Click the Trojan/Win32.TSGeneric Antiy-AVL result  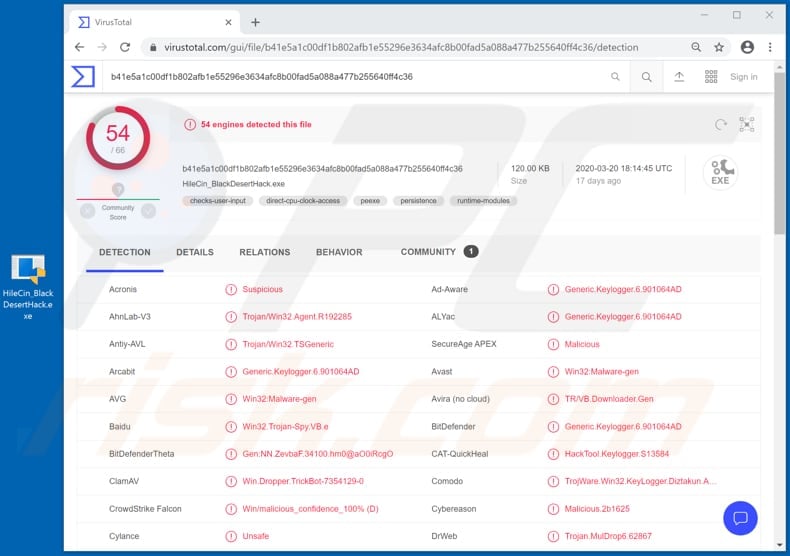tap(288, 344)
